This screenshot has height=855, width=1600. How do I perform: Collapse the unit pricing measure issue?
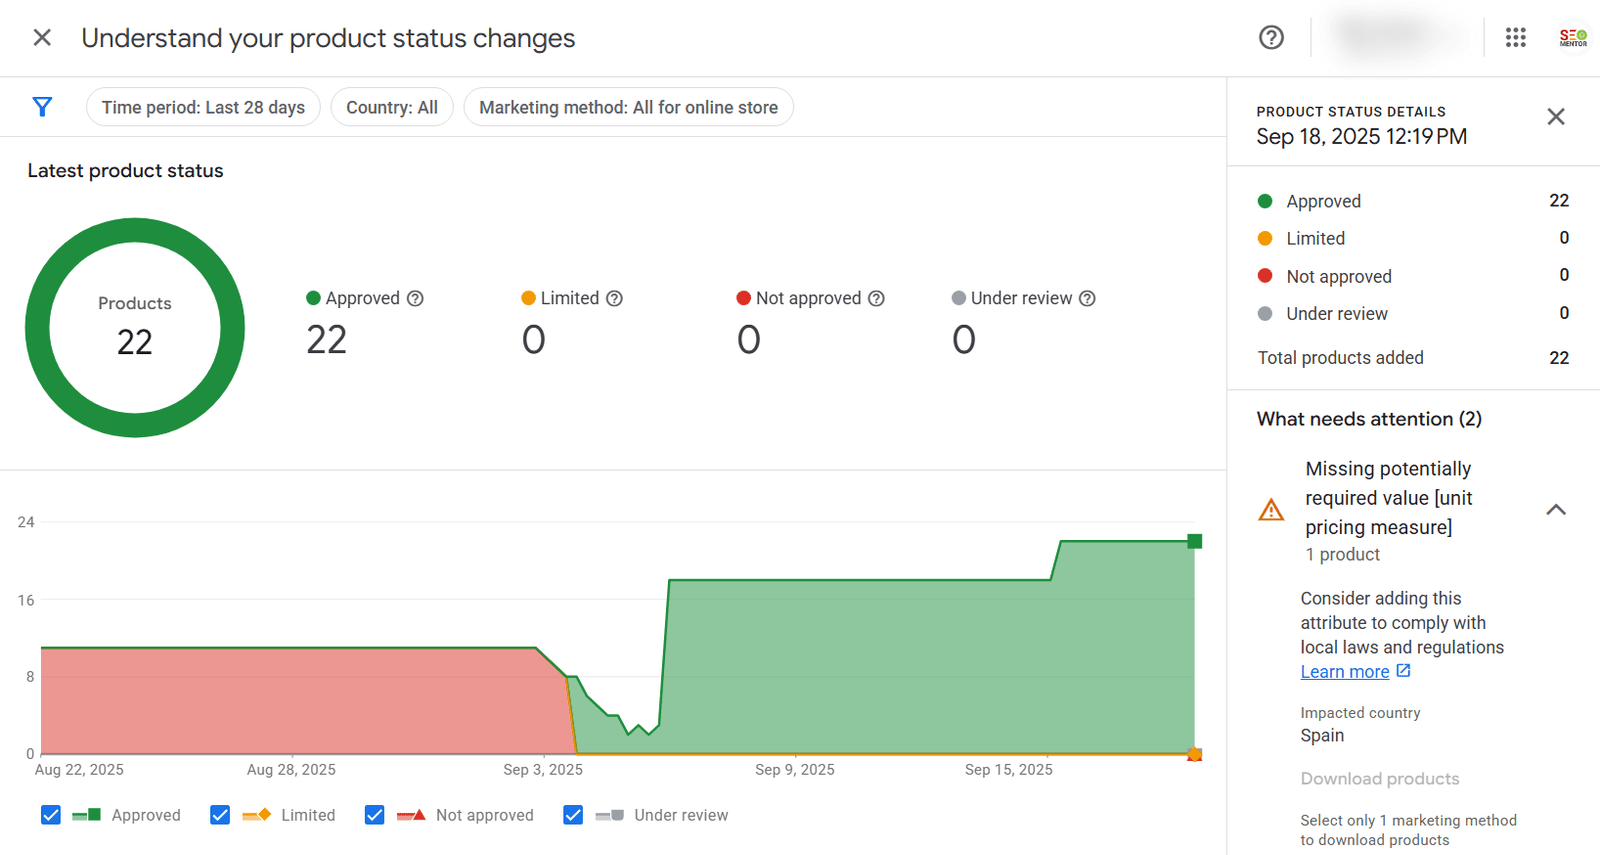pos(1555,510)
